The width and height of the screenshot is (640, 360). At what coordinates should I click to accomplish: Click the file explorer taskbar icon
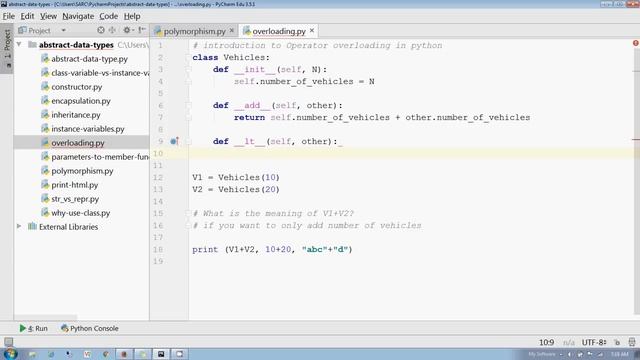tap(32, 354)
